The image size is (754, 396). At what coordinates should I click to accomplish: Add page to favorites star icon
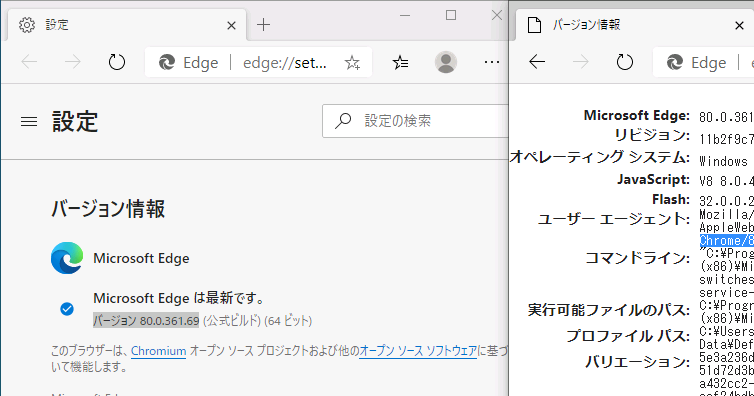pos(352,63)
